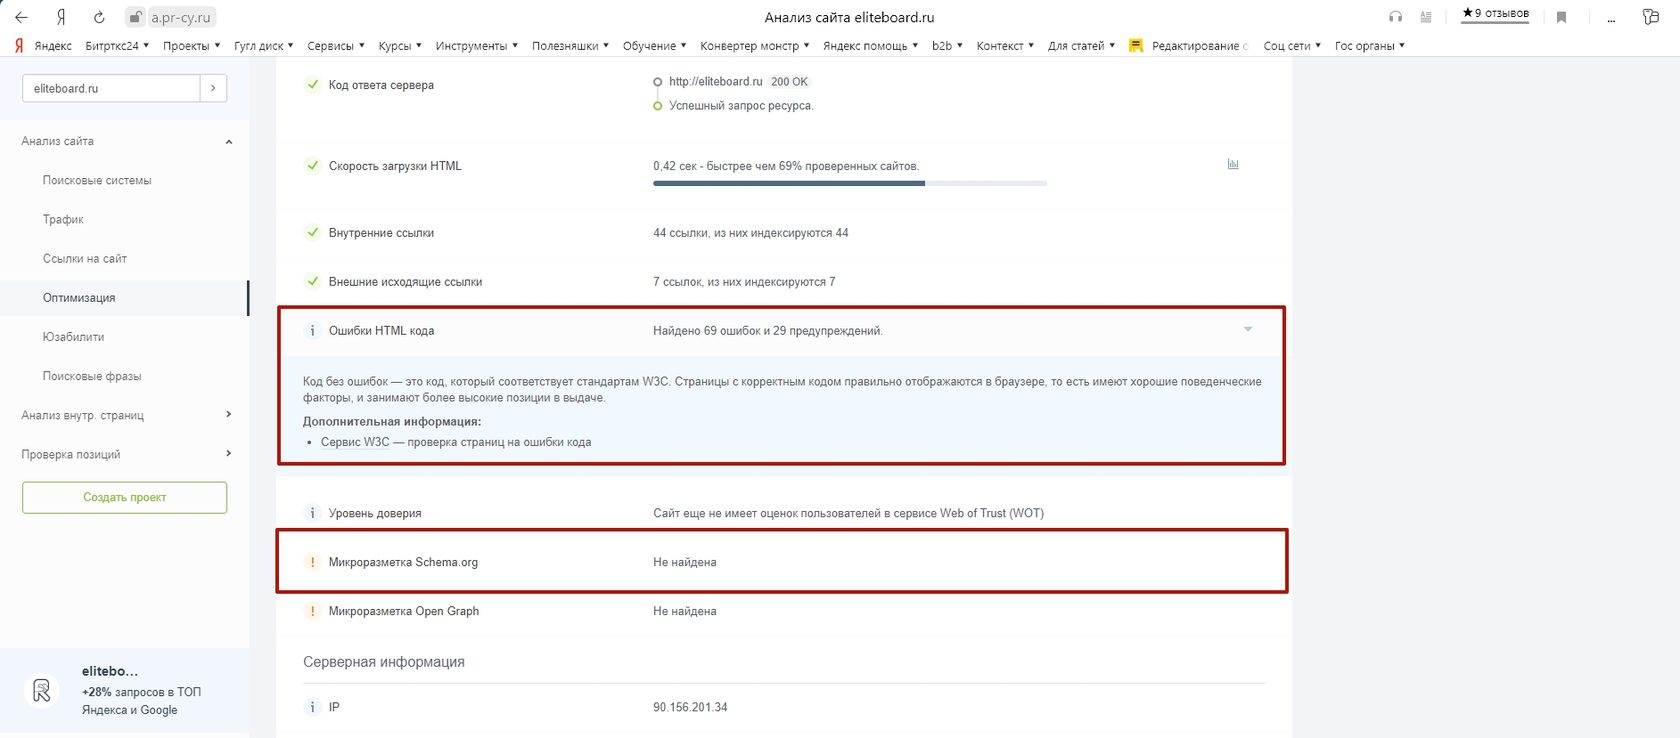Click warning icon beside Микроразметка Open Graph
This screenshot has height=738, width=1680.
[x=312, y=611]
